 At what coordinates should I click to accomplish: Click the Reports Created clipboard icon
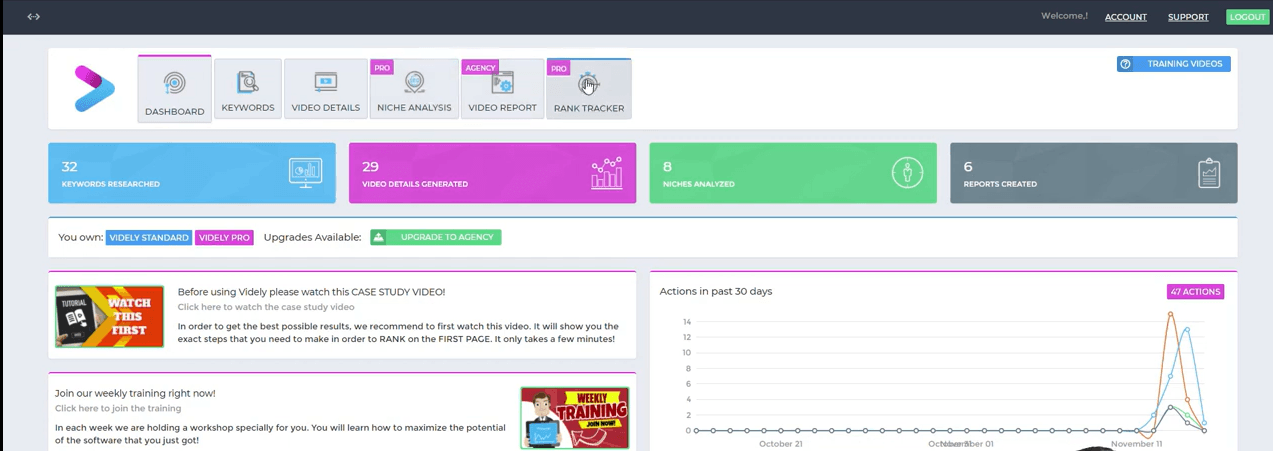[1209, 173]
